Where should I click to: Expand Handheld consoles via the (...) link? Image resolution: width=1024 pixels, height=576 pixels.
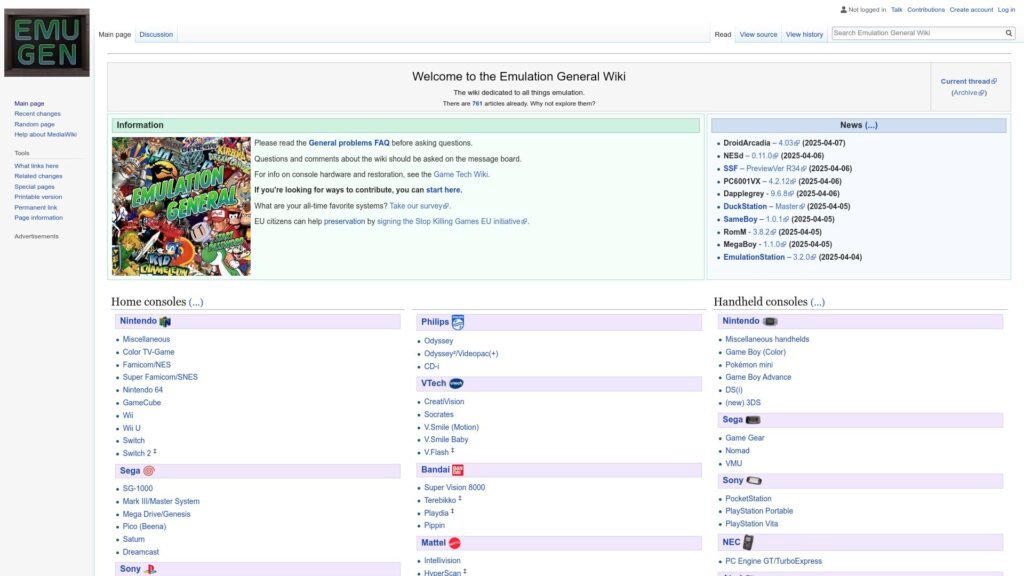click(x=817, y=302)
